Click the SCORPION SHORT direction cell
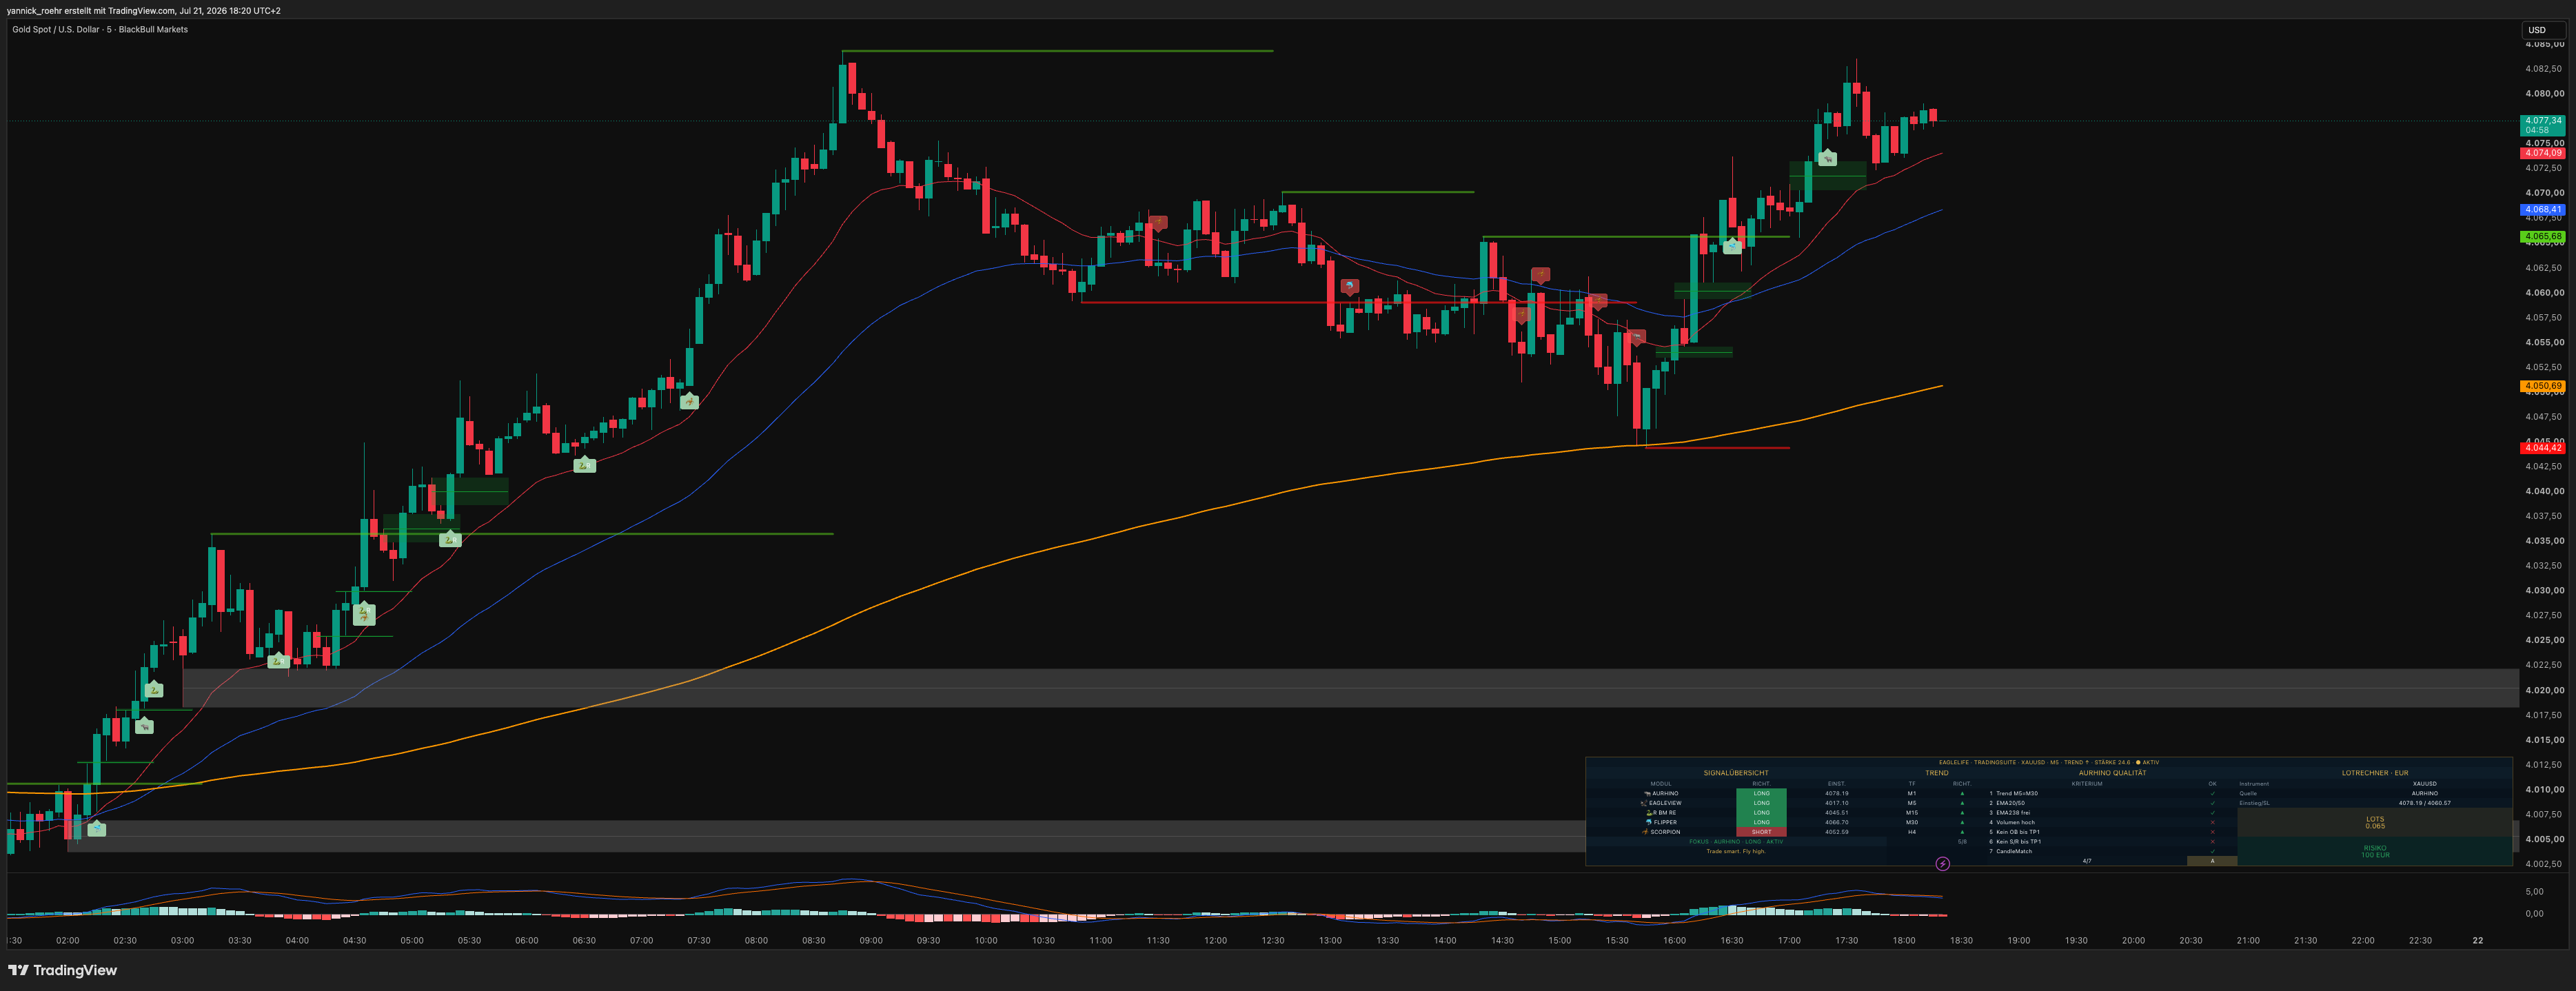Viewport: 2576px width, 991px height. point(1762,832)
